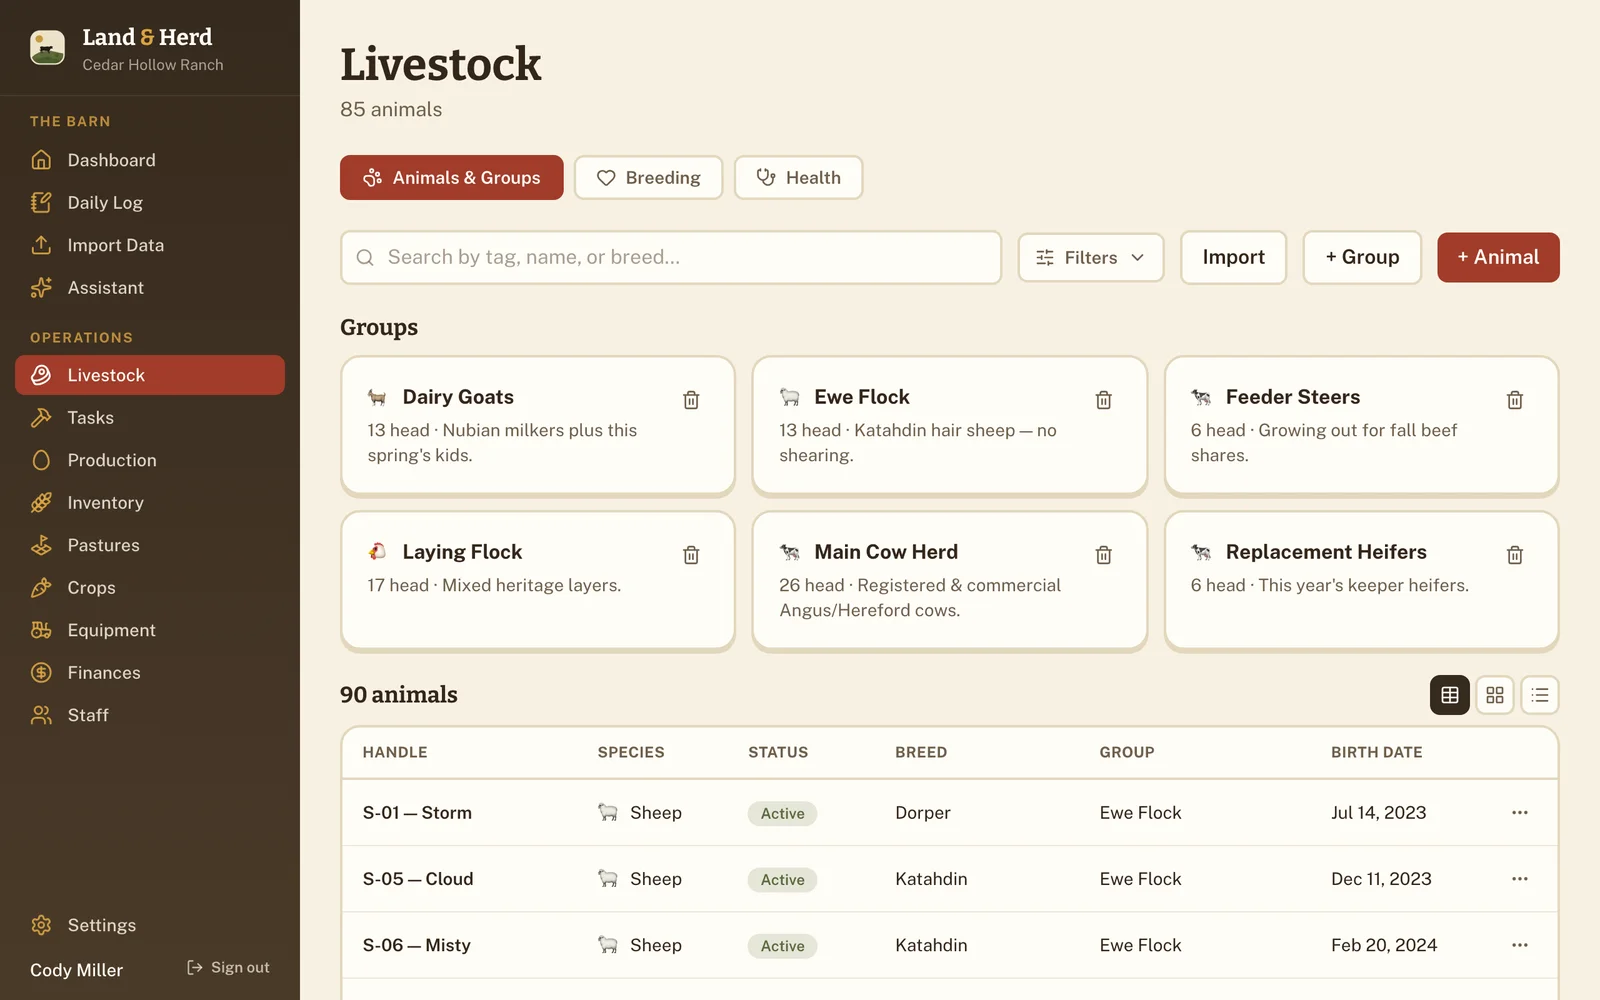The height and width of the screenshot is (1000, 1600).
Task: Switch to list view layout
Action: [1540, 695]
